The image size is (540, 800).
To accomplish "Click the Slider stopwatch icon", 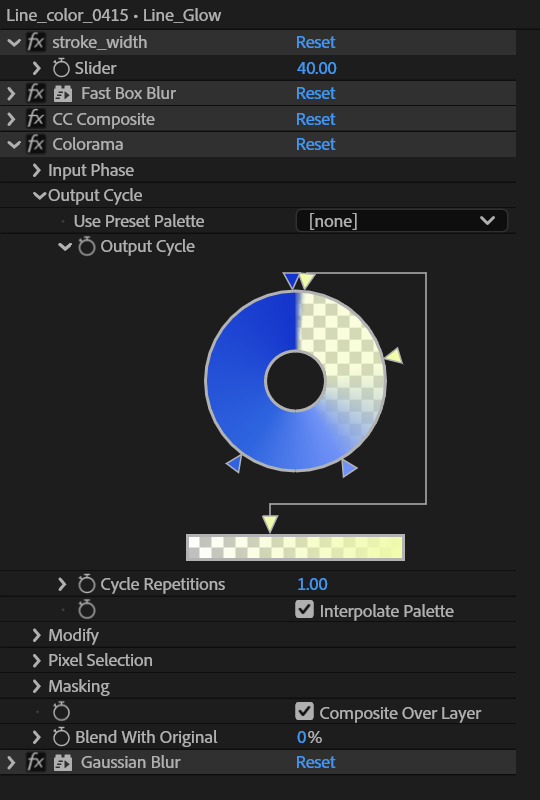I will pos(61,68).
